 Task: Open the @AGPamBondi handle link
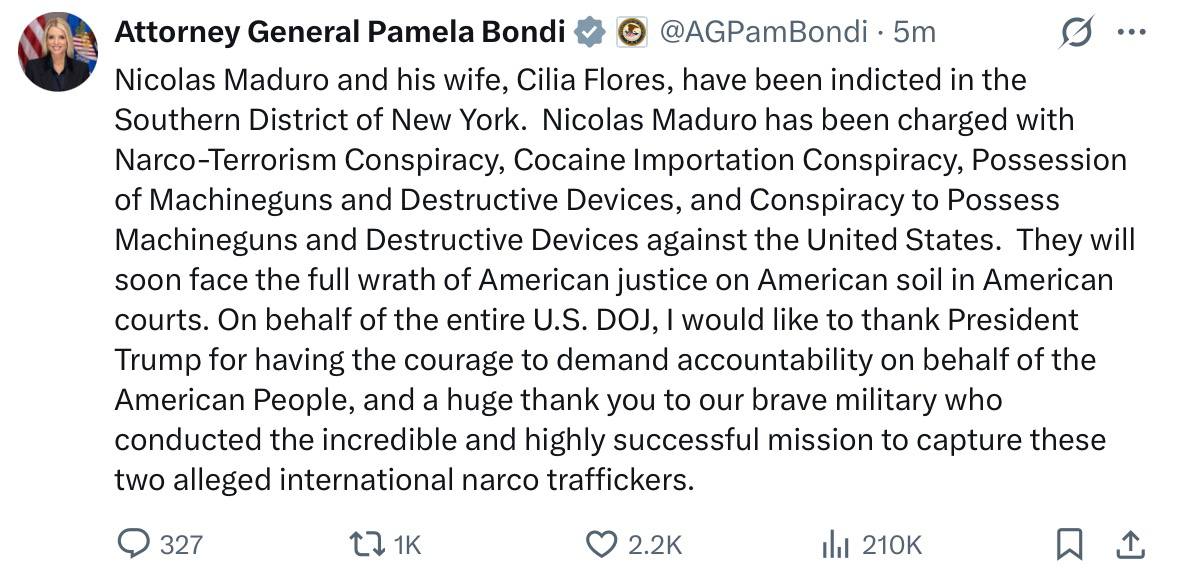point(762,32)
